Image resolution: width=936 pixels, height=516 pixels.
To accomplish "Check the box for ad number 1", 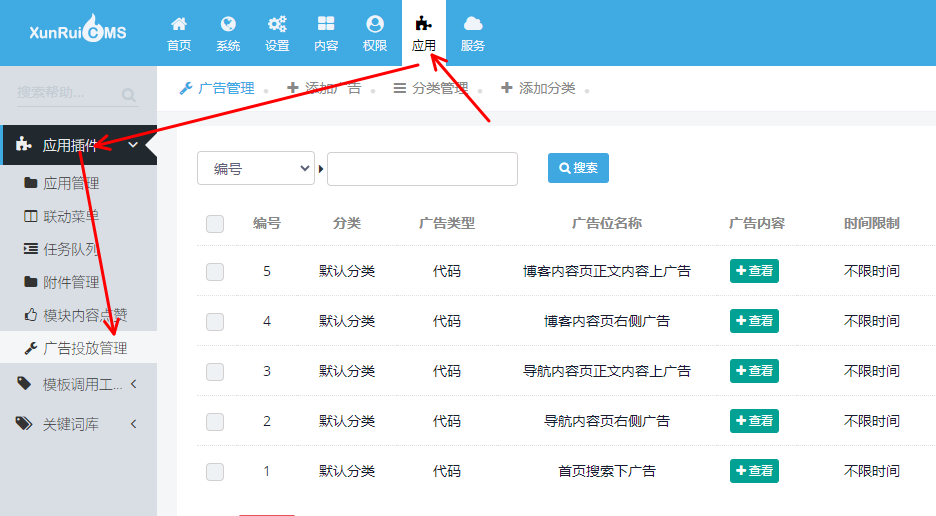I will click(x=215, y=472).
